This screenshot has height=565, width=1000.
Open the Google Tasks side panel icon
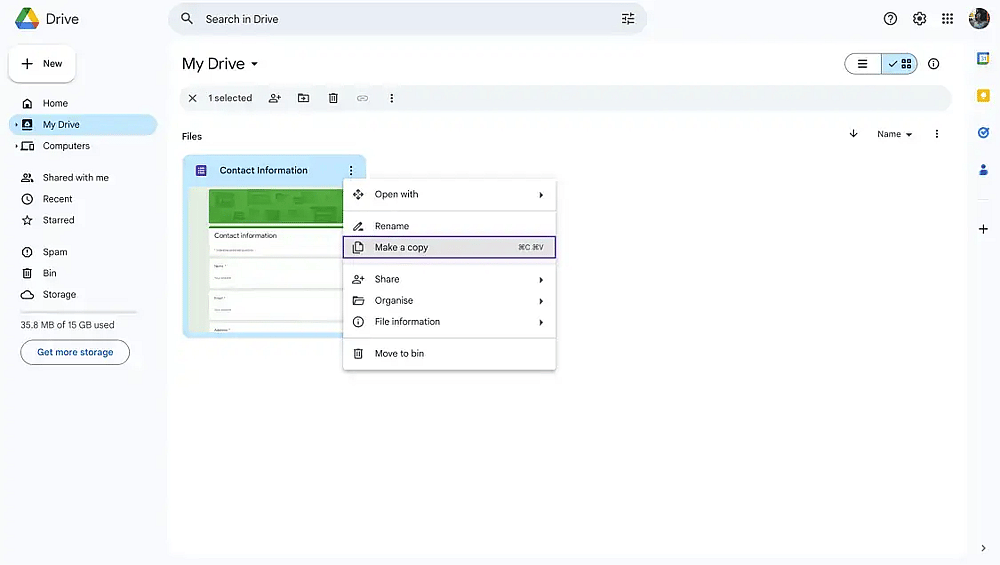tap(983, 133)
